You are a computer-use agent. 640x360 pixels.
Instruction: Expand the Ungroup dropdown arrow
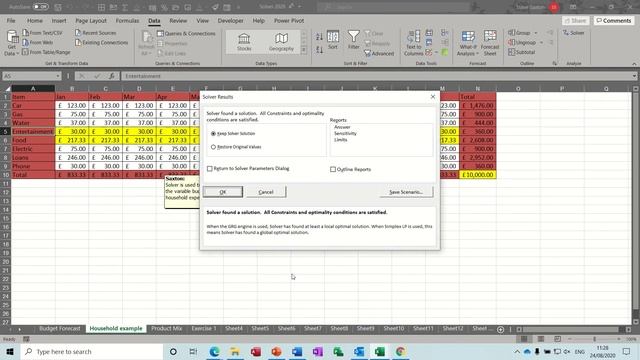542,42
